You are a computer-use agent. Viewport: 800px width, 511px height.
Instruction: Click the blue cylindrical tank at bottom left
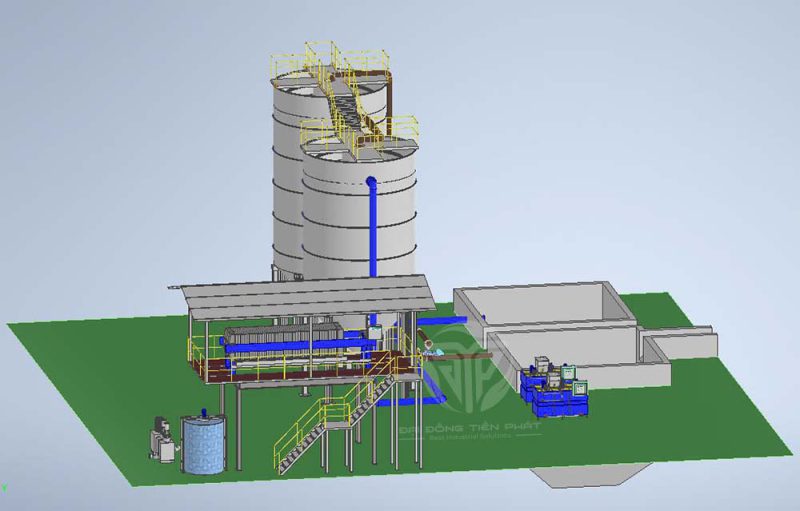pyautogui.click(x=206, y=446)
